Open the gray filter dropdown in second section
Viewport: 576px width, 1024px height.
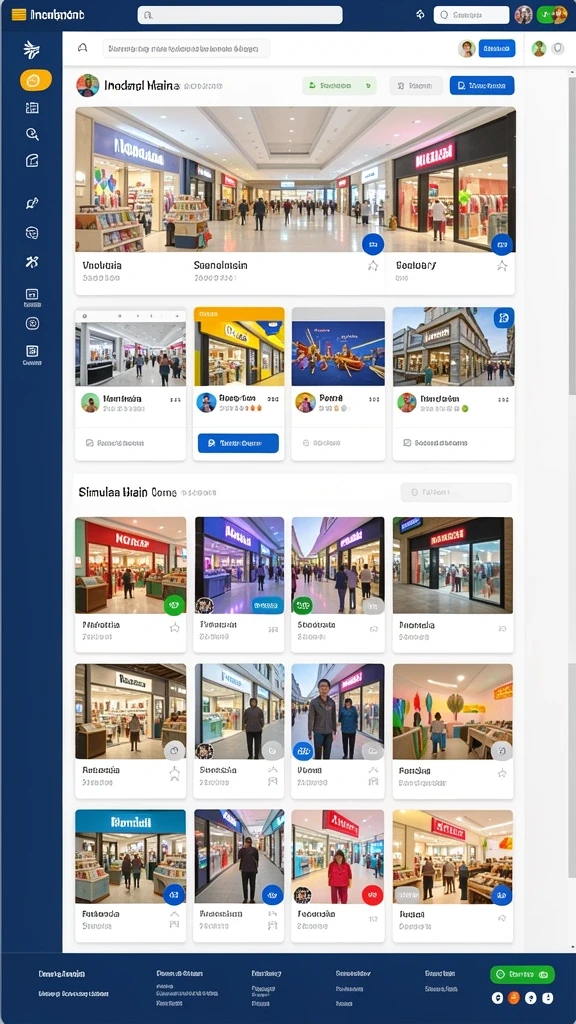point(456,492)
